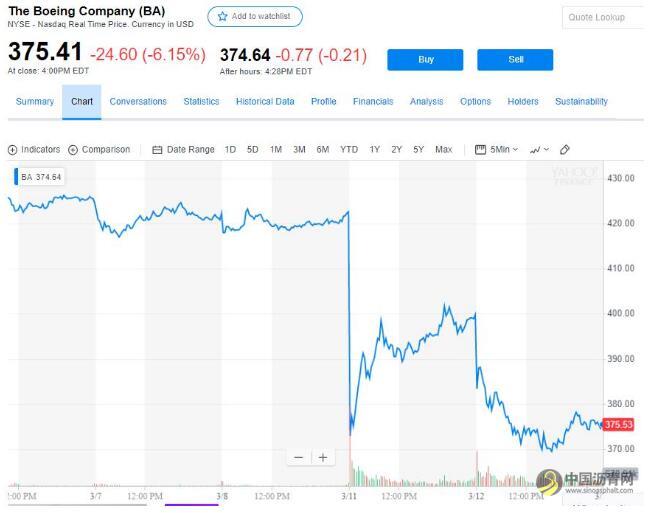
Task: Open the 5Min interval dropdown
Action: point(497,150)
